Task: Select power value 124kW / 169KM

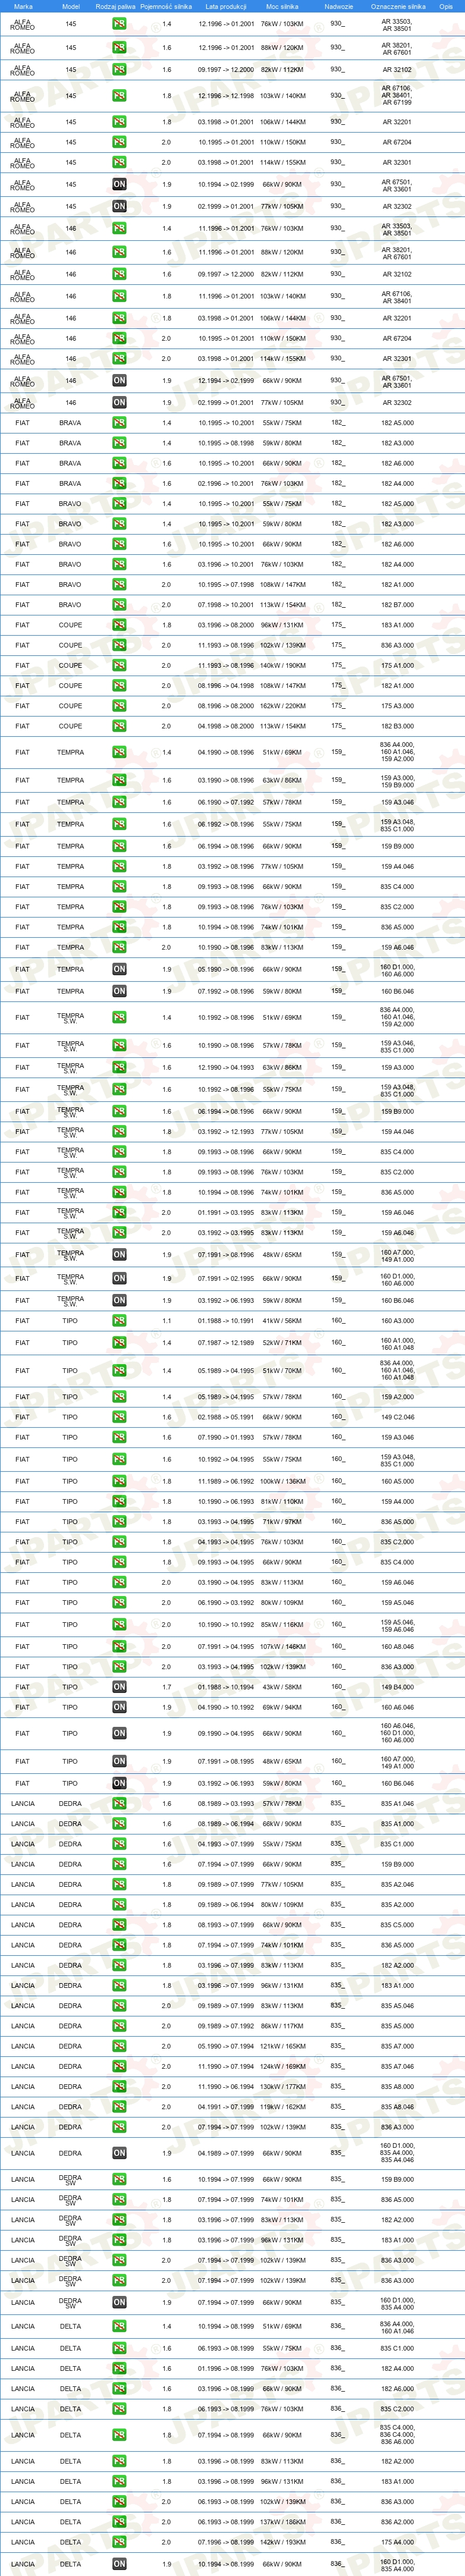Action: 282,2066
